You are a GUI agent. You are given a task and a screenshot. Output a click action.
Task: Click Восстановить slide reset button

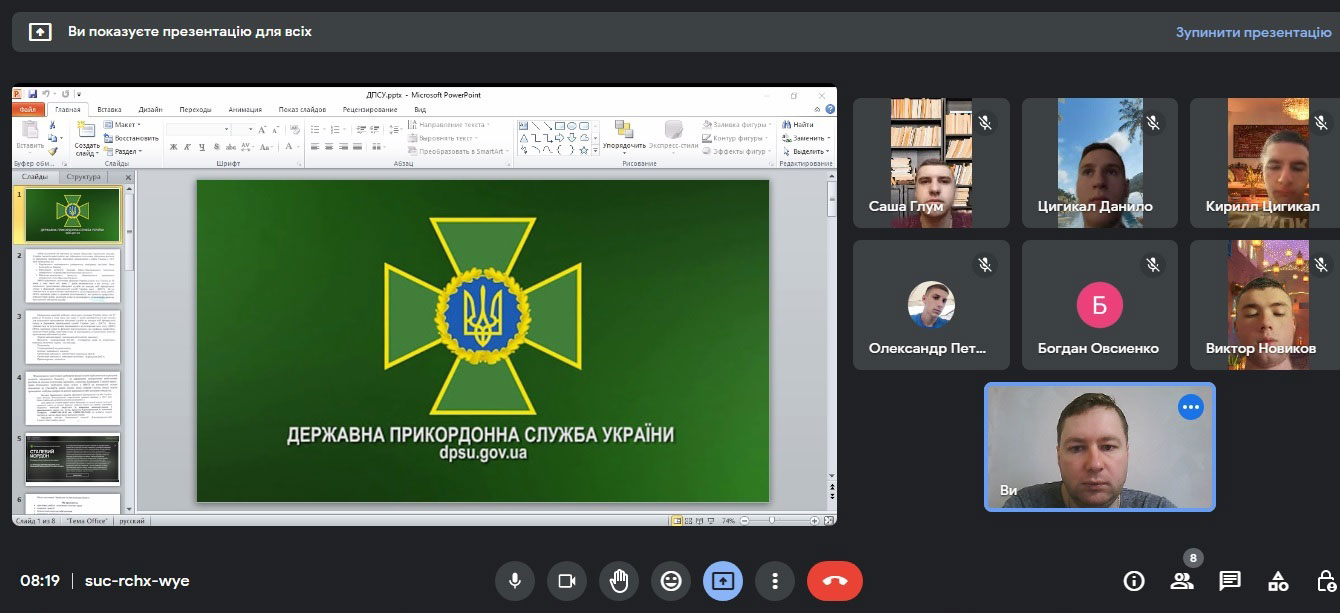tap(131, 138)
